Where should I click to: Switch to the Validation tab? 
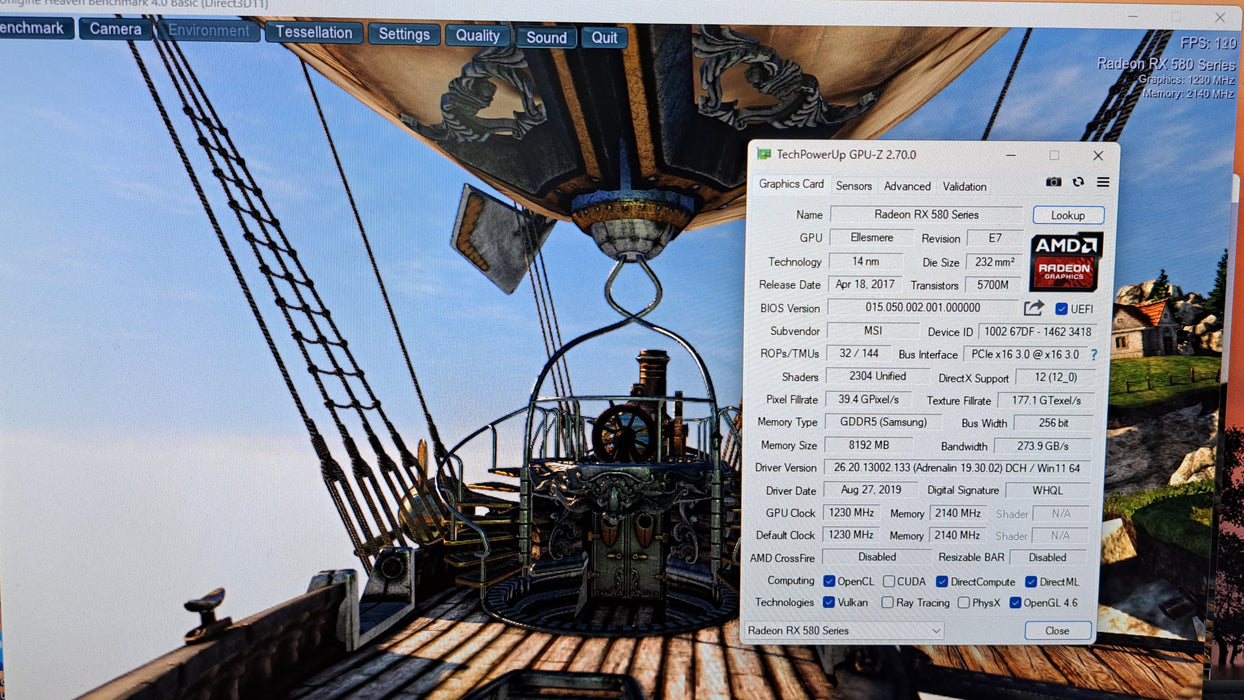click(965, 186)
